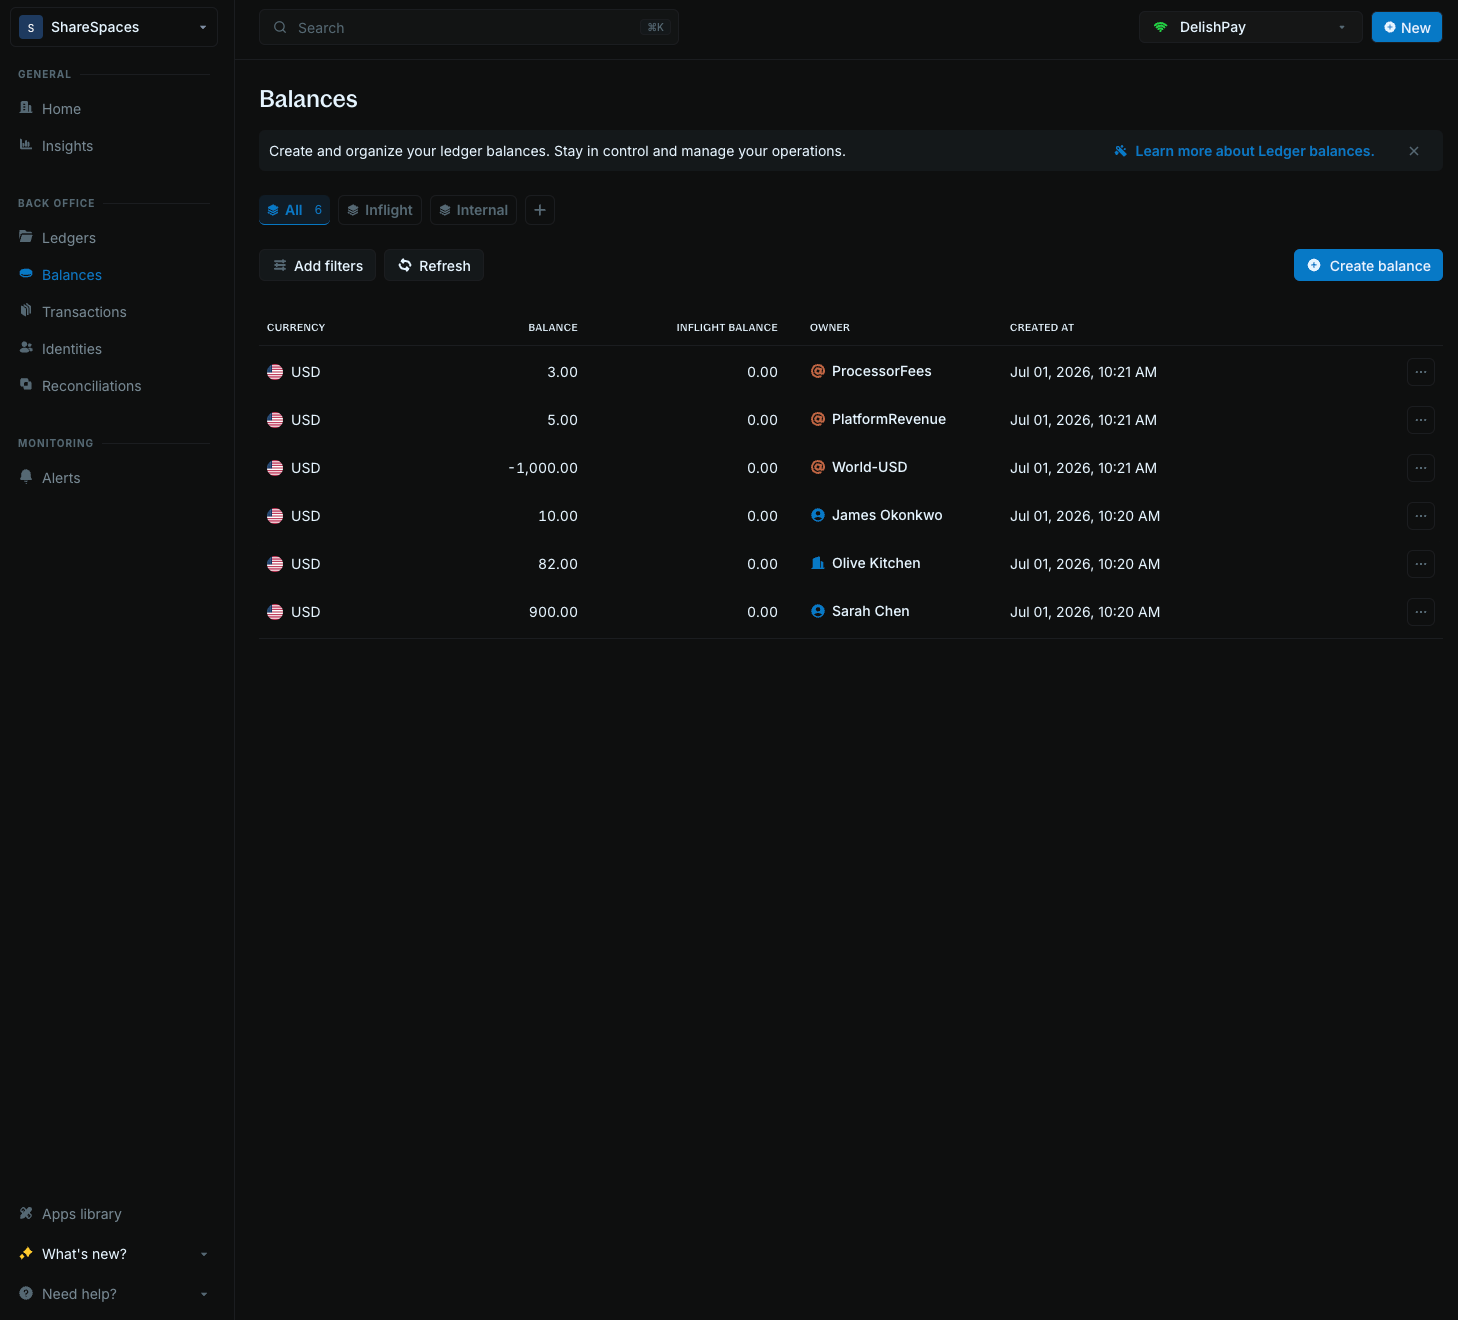Click the Currency column header
This screenshot has height=1320, width=1458.
pyautogui.click(x=296, y=328)
